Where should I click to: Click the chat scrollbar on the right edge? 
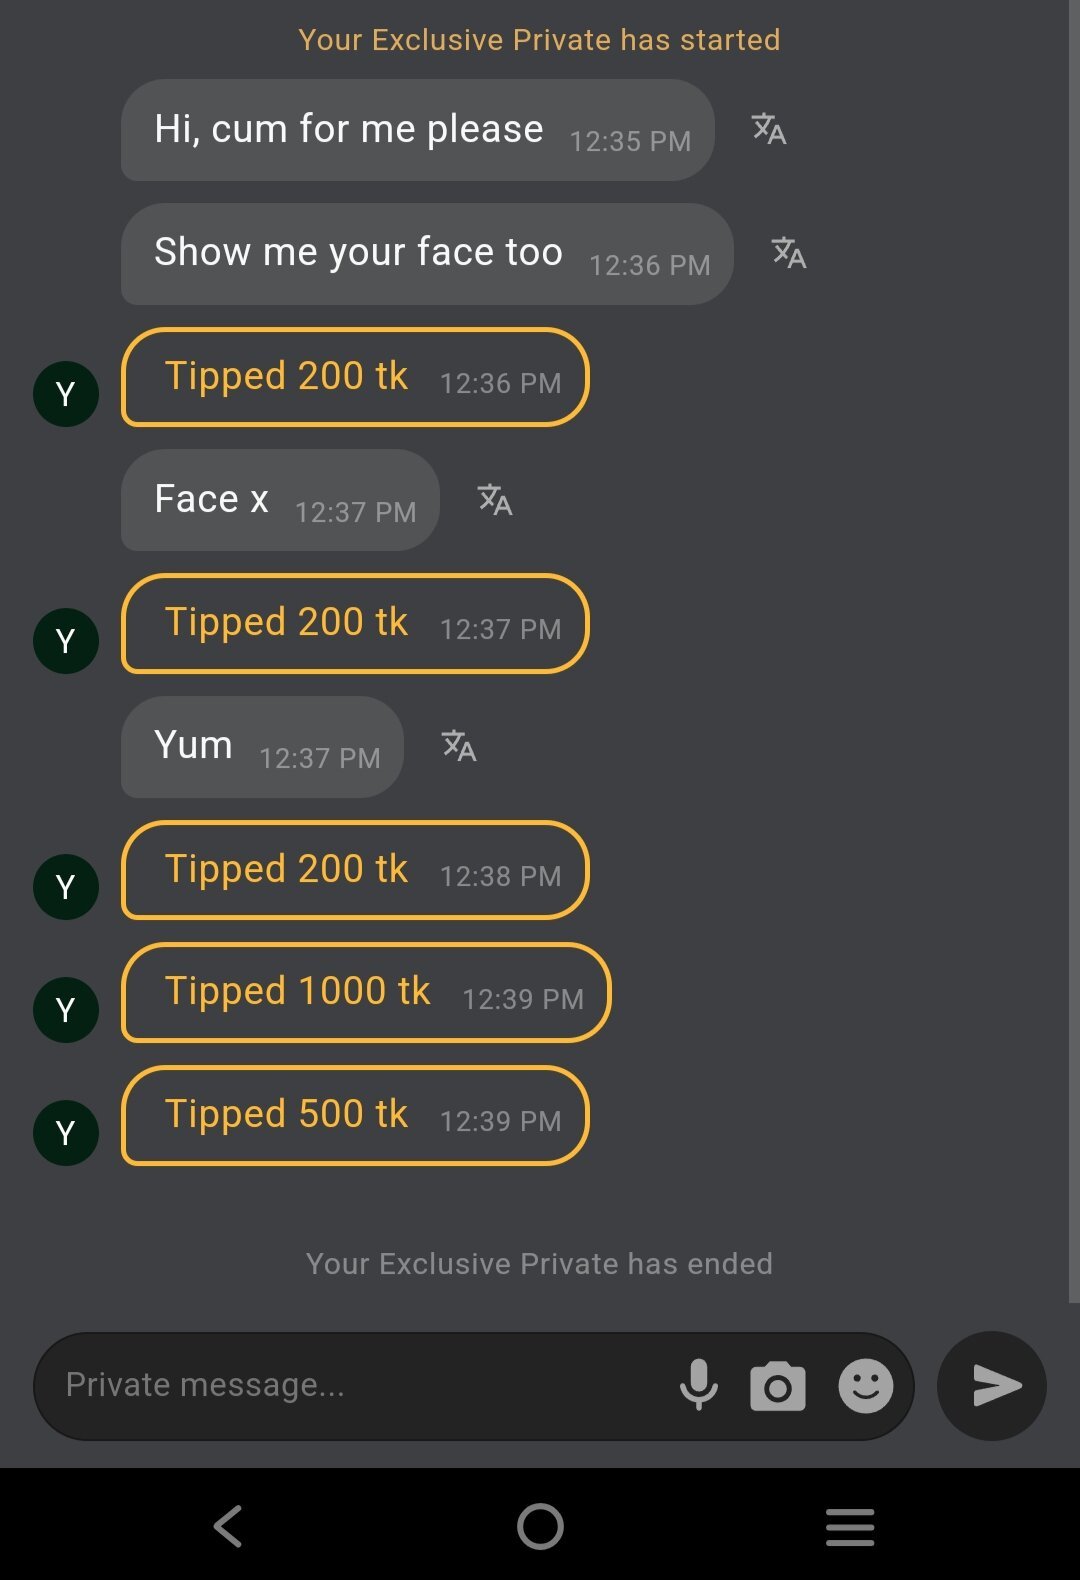point(1074,650)
